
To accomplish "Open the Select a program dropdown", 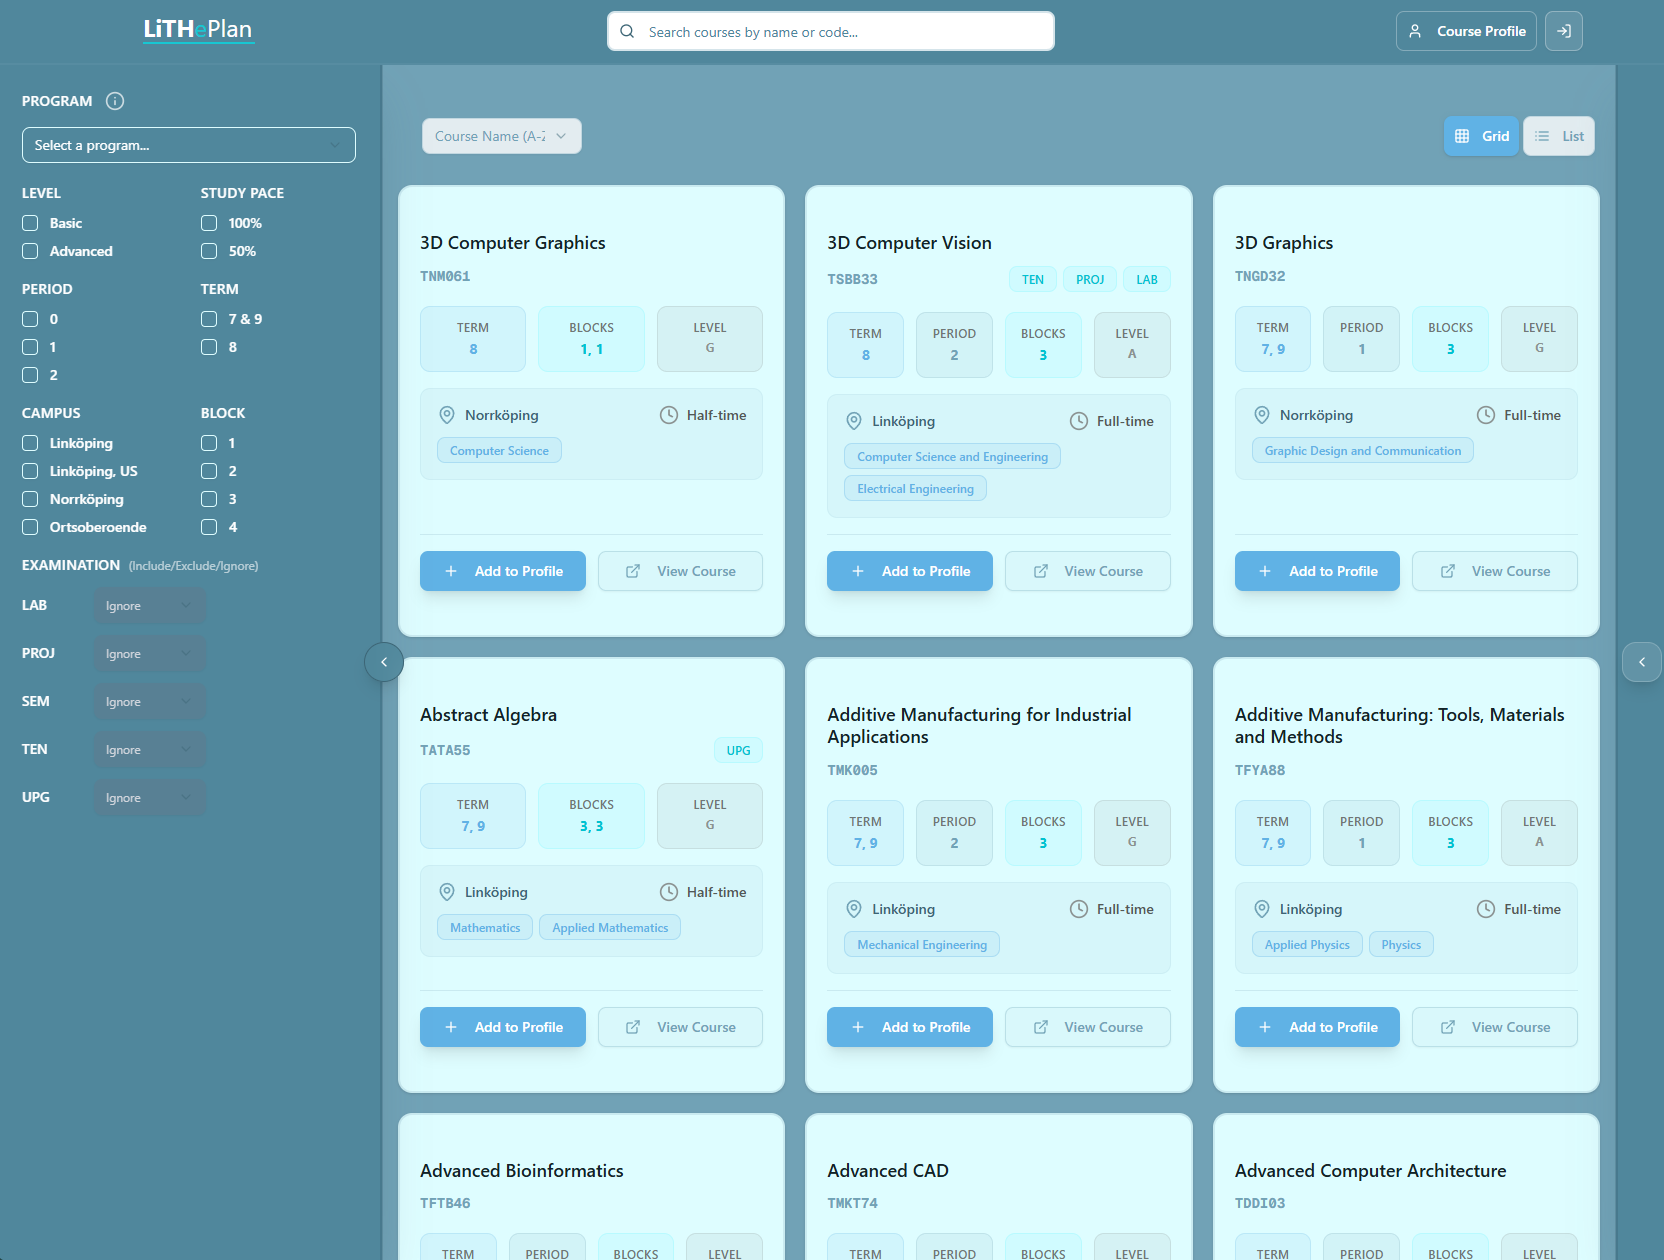I will click(x=188, y=145).
